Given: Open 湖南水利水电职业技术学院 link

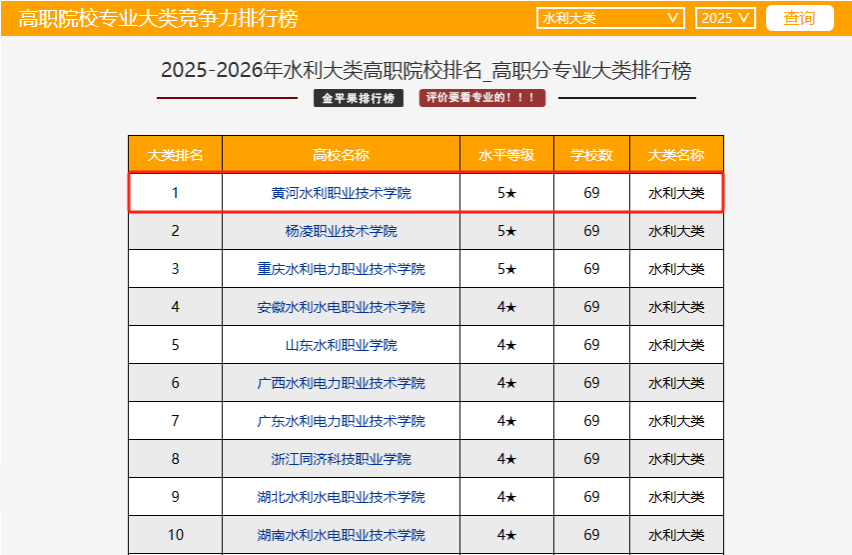Looking at the screenshot, I should click(341, 535).
